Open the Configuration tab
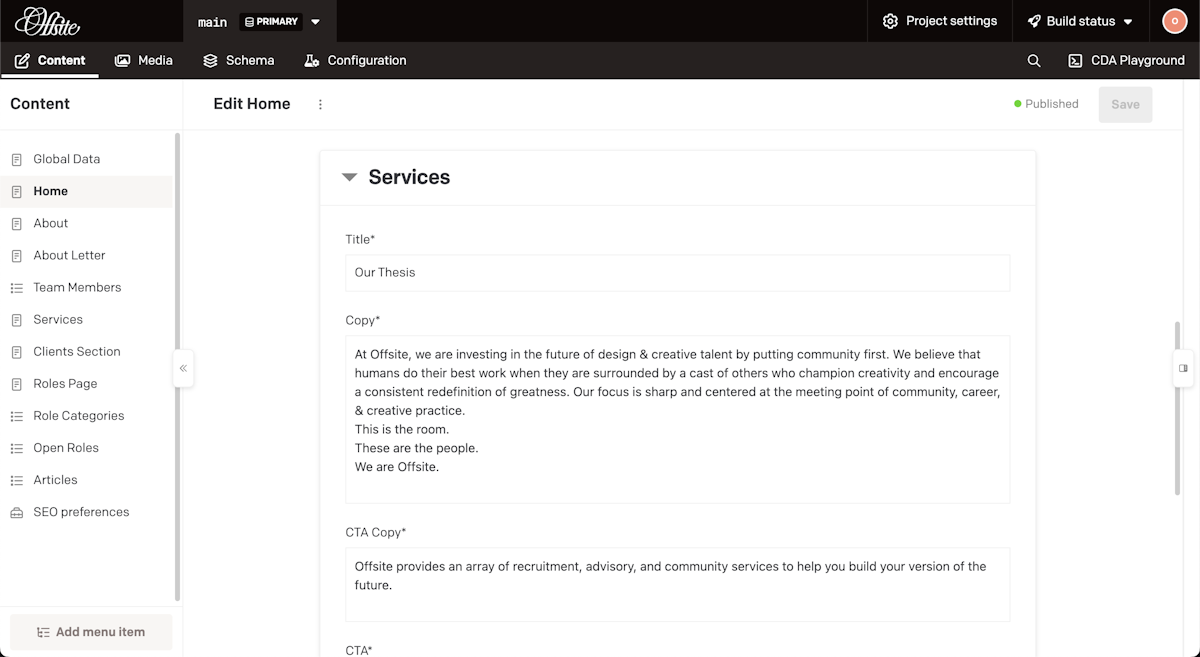 pyautogui.click(x=355, y=61)
